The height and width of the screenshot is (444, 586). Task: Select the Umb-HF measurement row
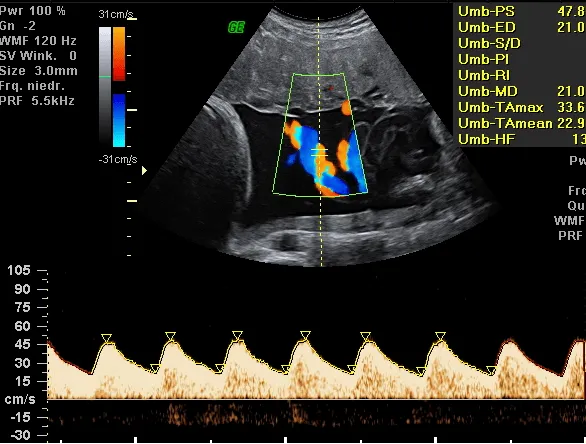point(521,139)
